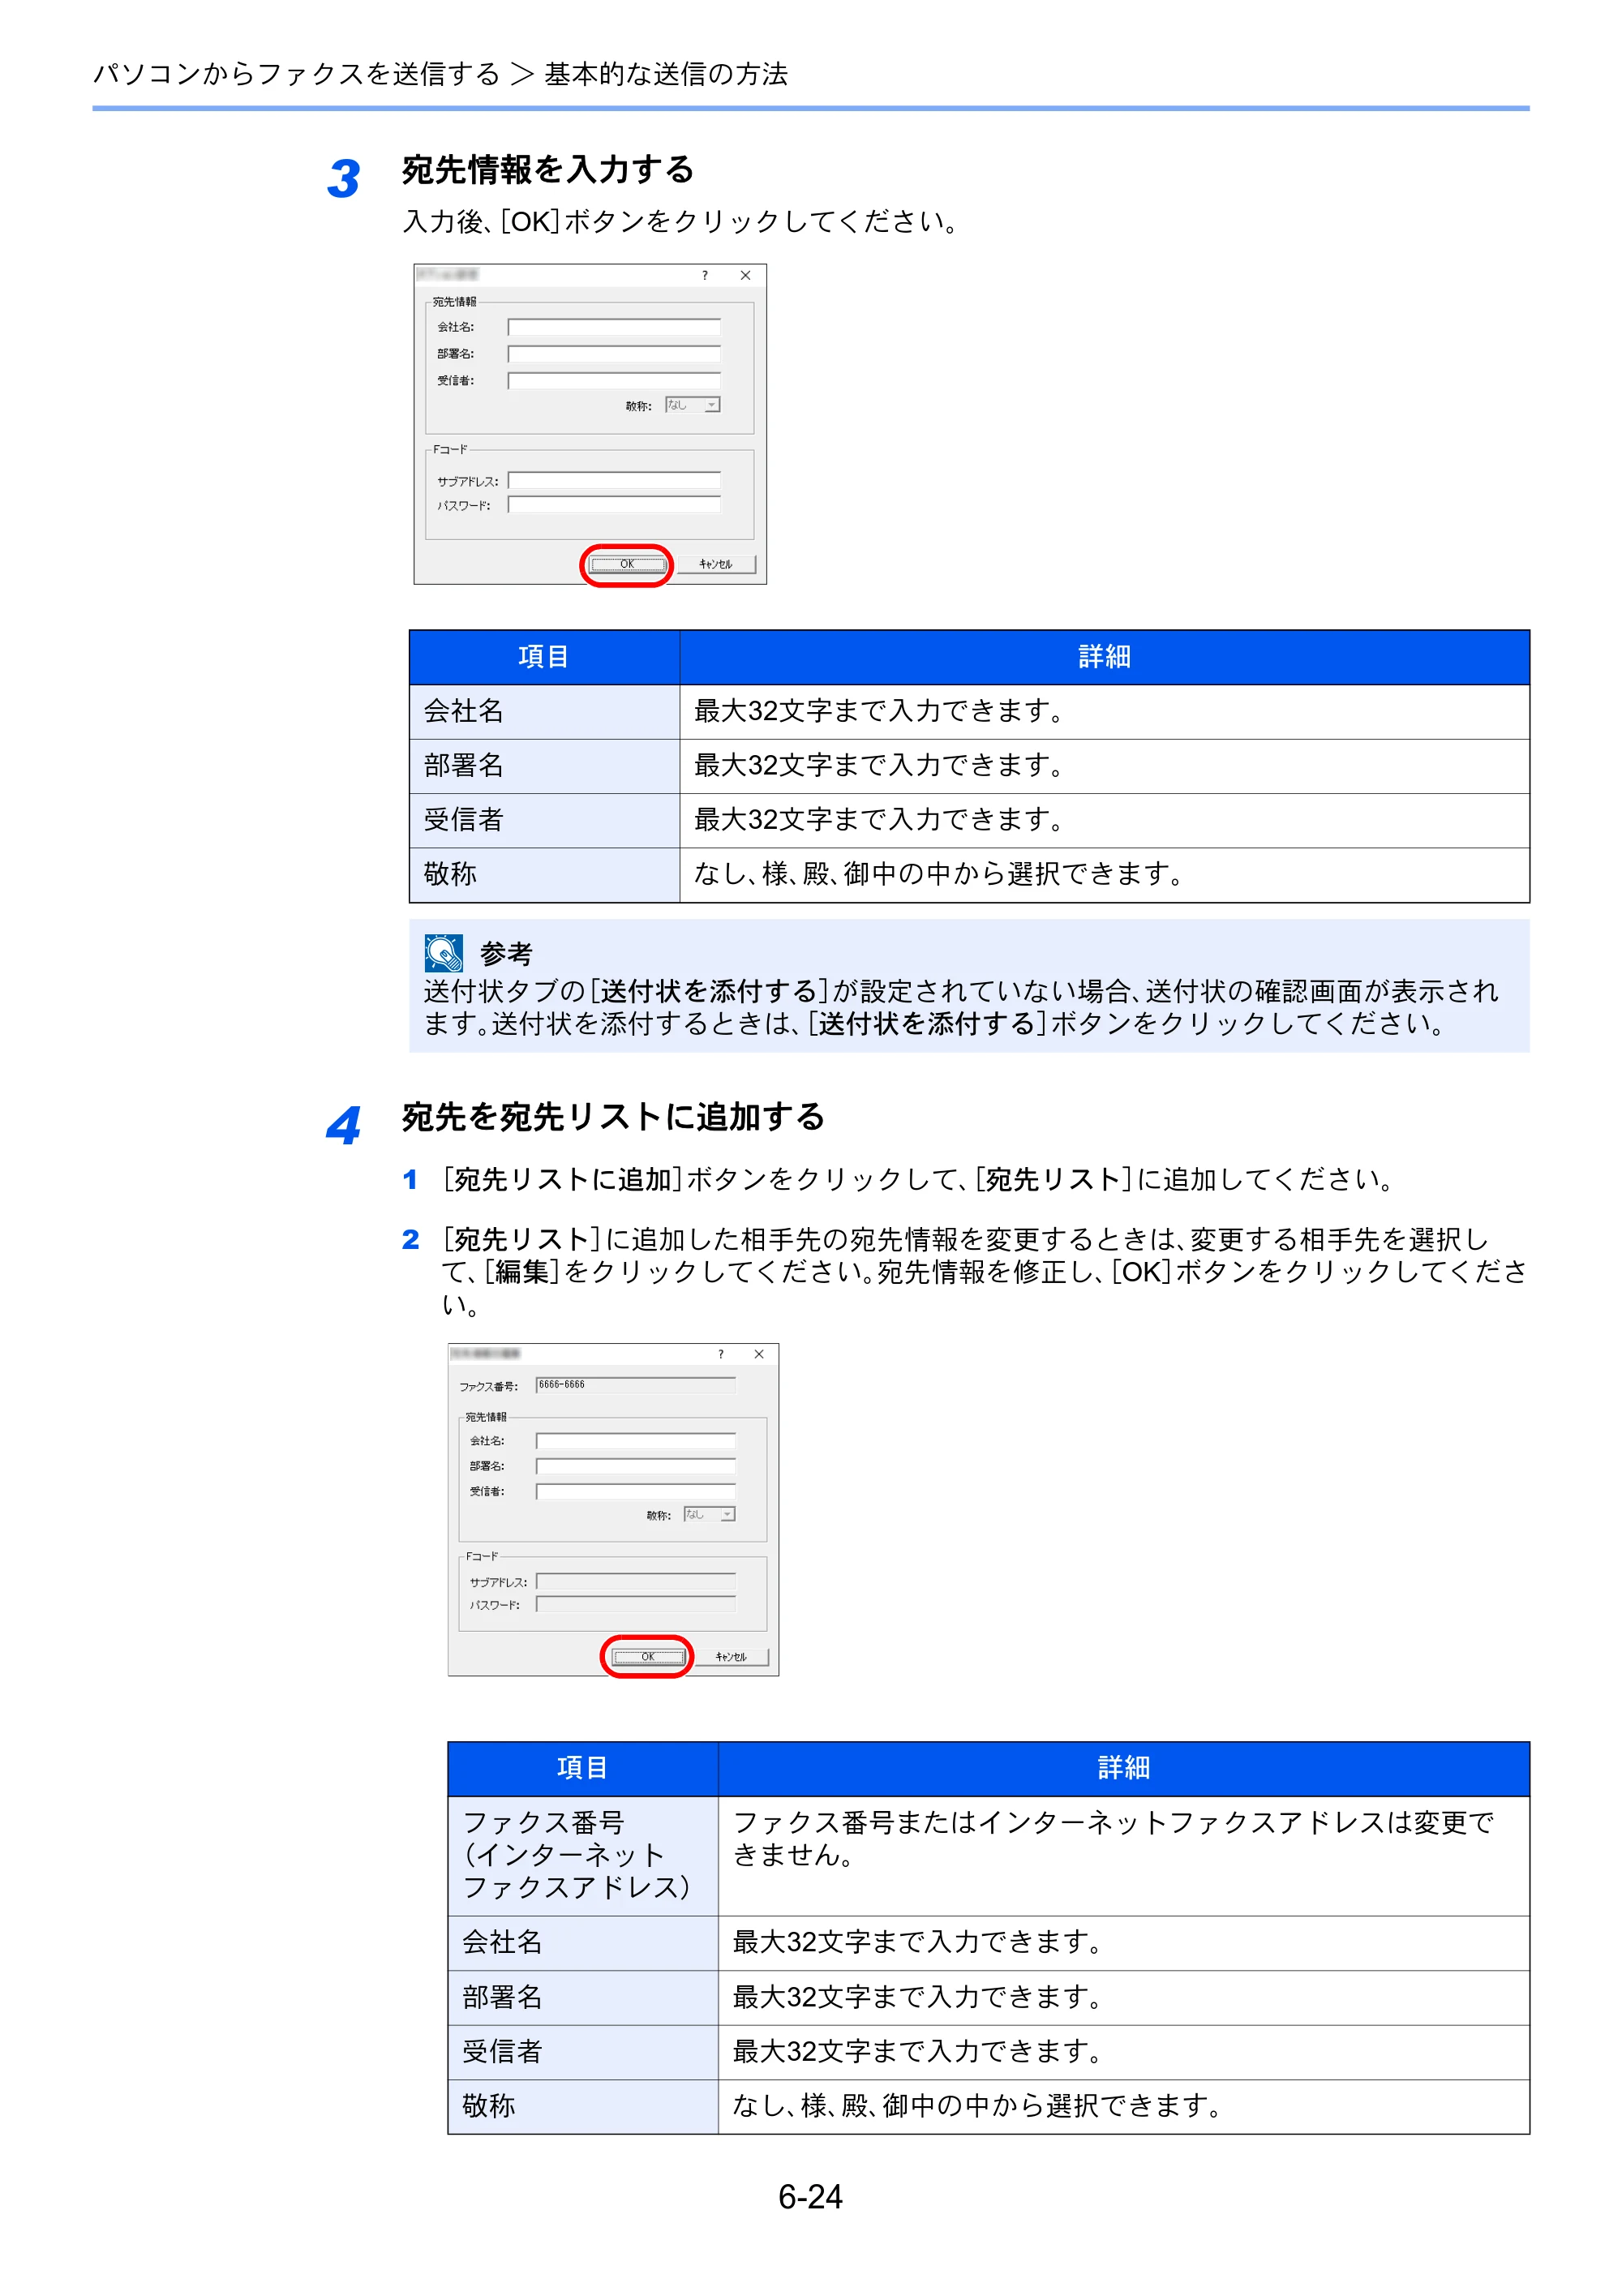Click the cell ファクス番号またはインターネットファクスアドレスは変更できません
The image size is (1622, 2296).
(1124, 1856)
